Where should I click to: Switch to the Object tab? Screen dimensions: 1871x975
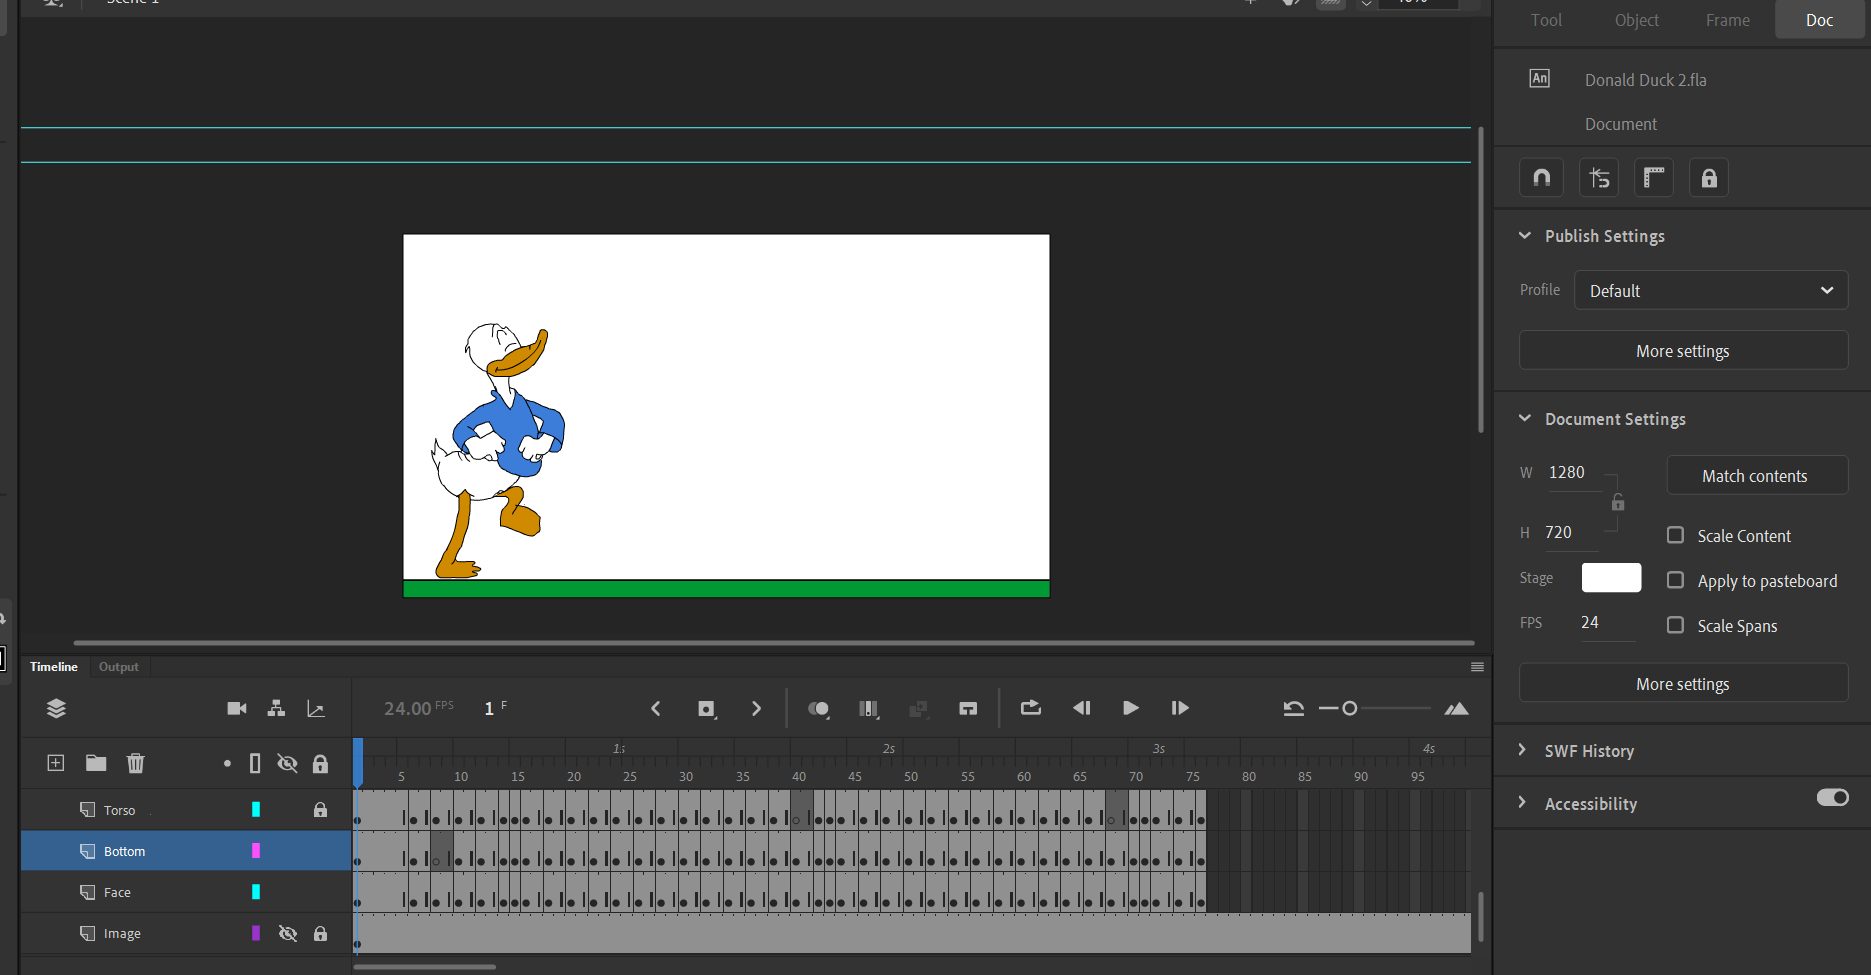click(1636, 19)
